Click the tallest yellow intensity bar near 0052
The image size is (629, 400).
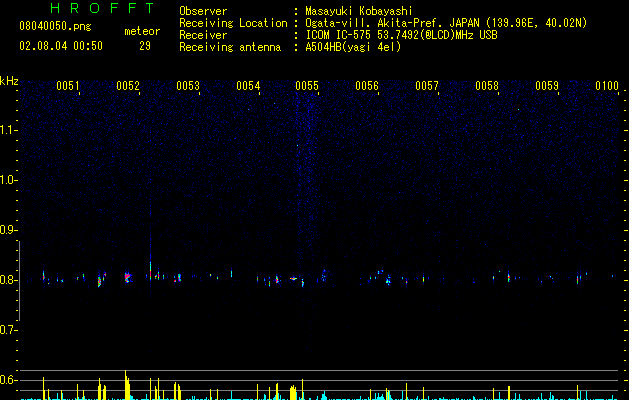tap(126, 385)
